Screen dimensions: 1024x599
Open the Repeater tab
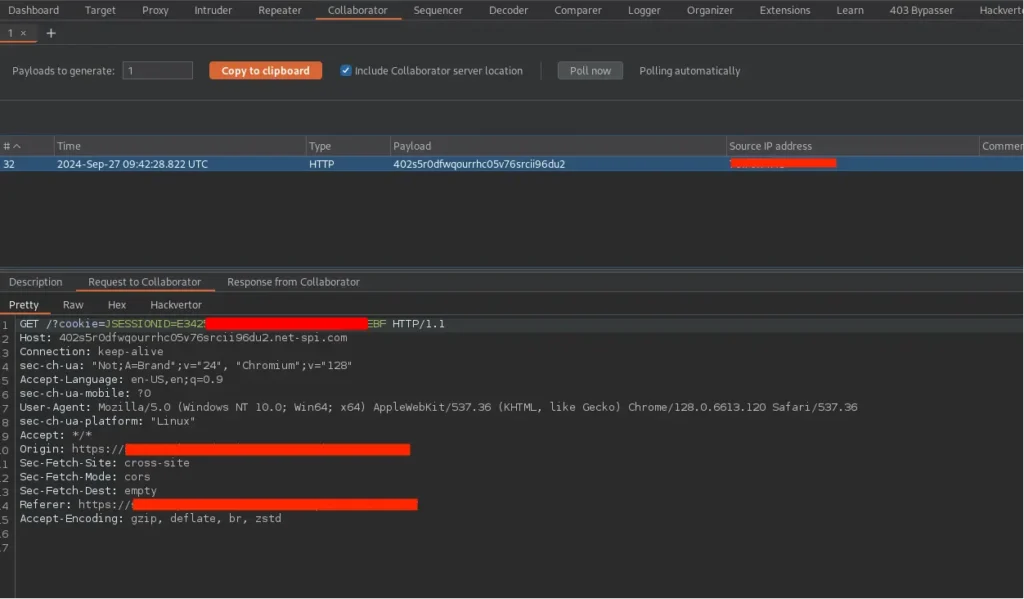[280, 10]
